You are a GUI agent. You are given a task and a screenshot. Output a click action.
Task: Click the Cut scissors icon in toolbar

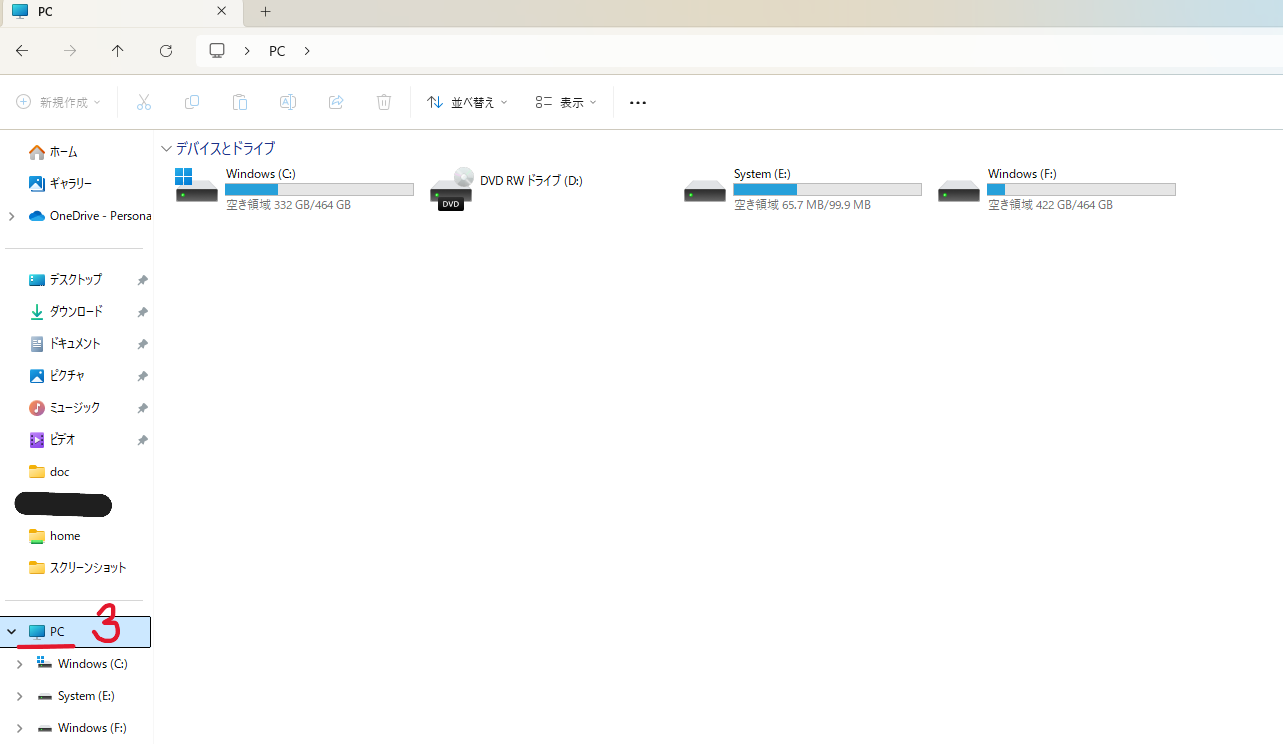pos(143,102)
